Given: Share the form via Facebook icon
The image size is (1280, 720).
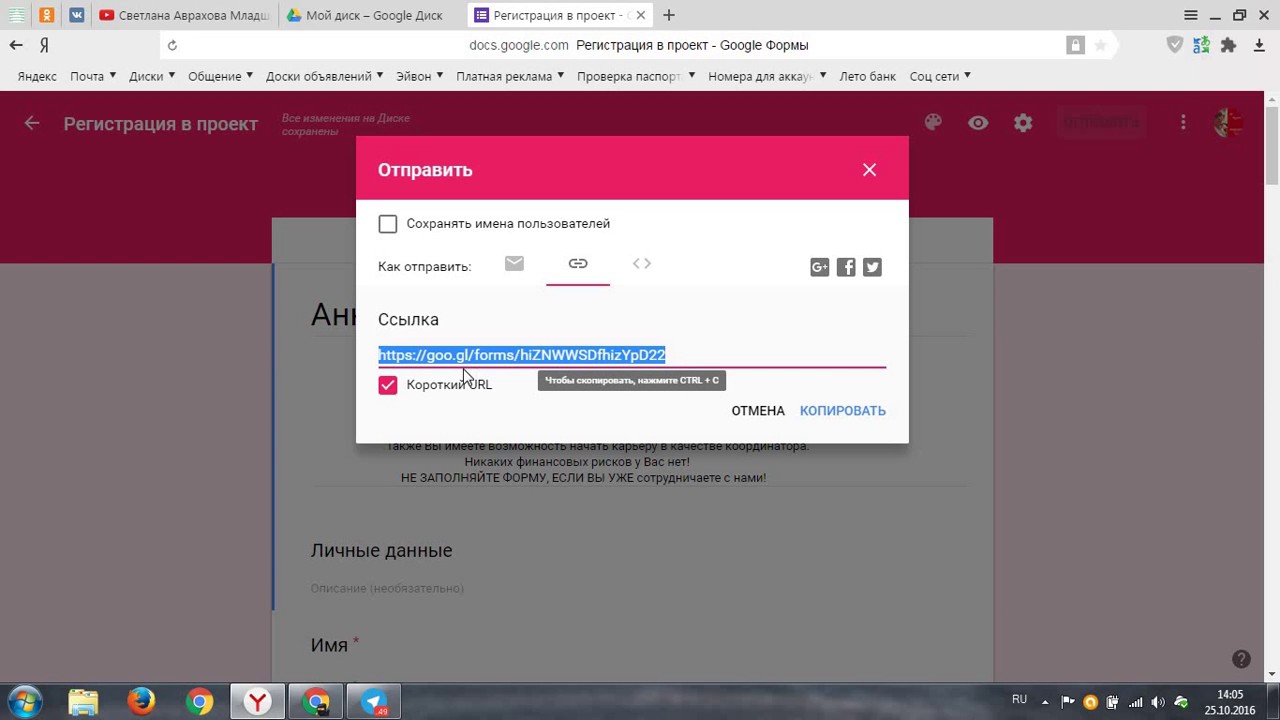Looking at the screenshot, I should (846, 267).
